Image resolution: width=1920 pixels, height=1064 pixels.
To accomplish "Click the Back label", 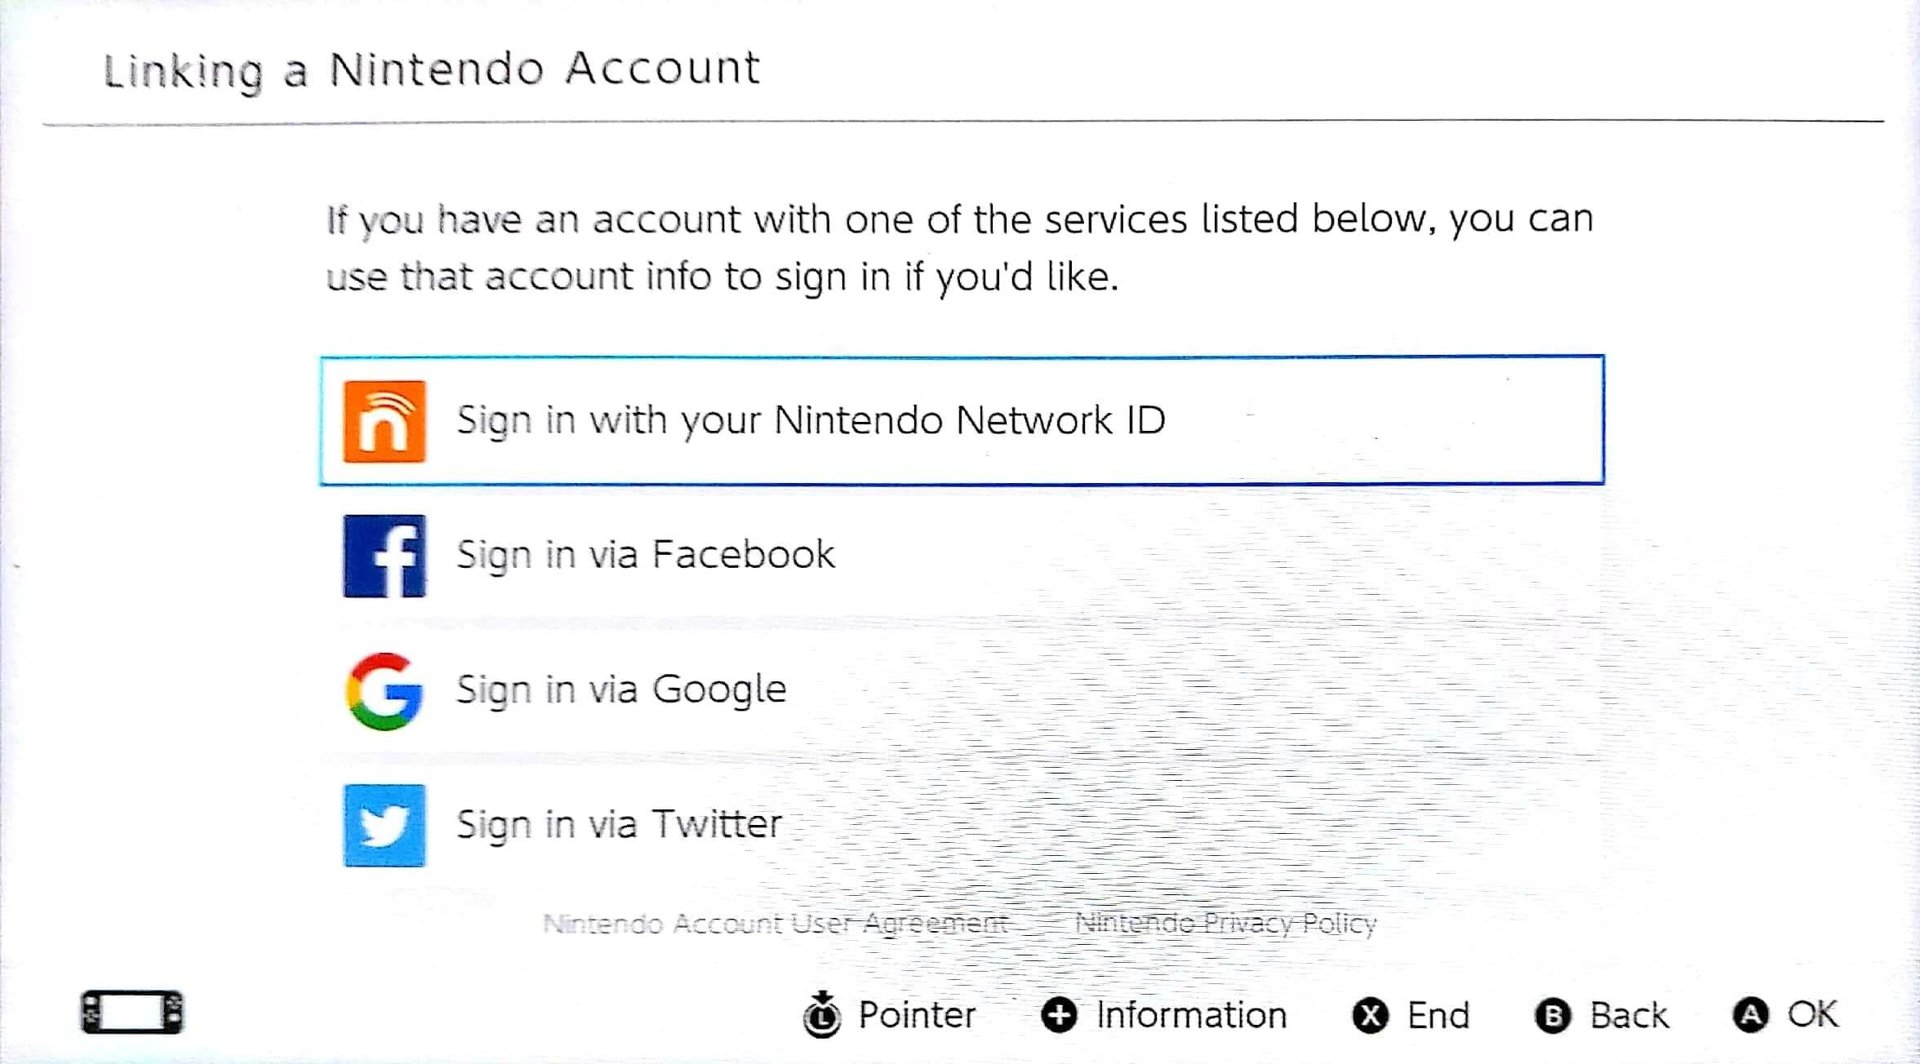I will 1629,1016.
